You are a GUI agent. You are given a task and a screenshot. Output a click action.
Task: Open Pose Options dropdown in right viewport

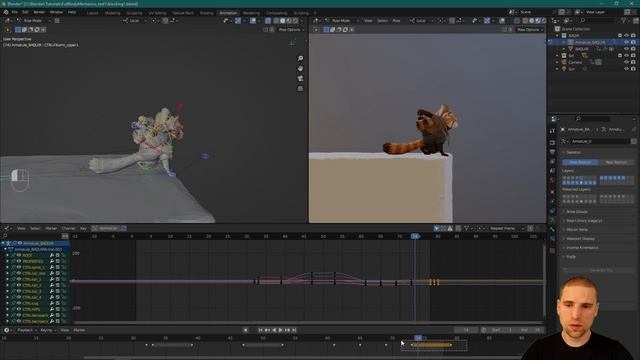[x=530, y=30]
